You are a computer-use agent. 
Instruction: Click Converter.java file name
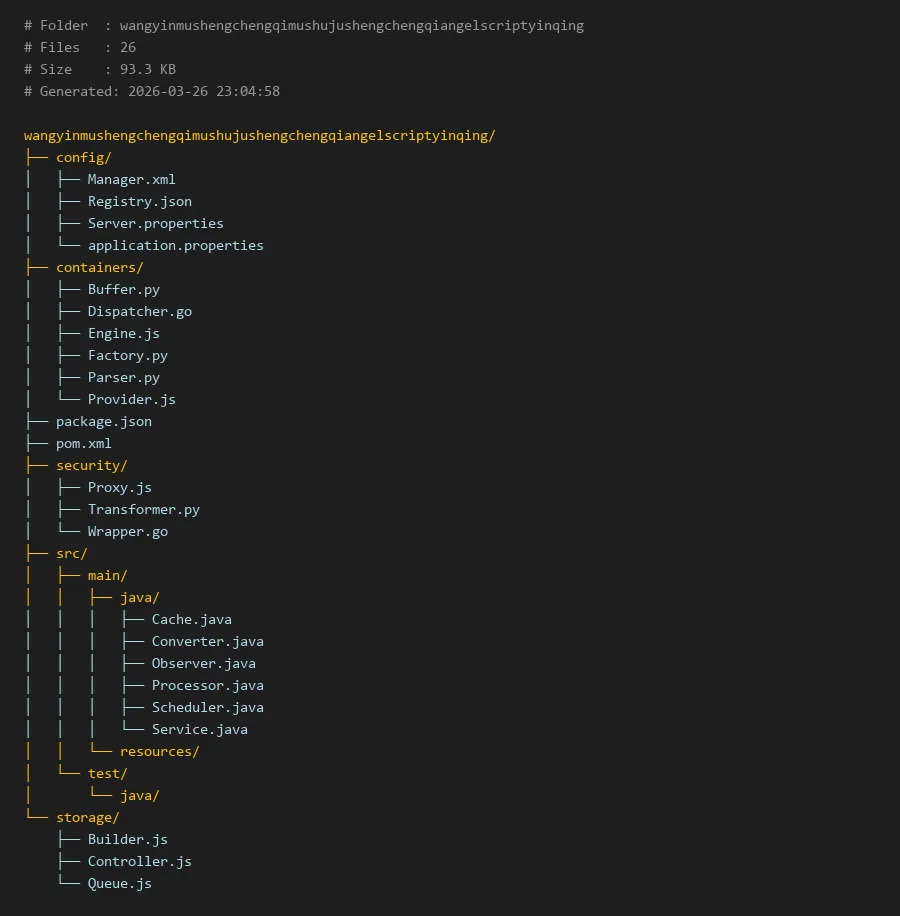click(x=207, y=641)
